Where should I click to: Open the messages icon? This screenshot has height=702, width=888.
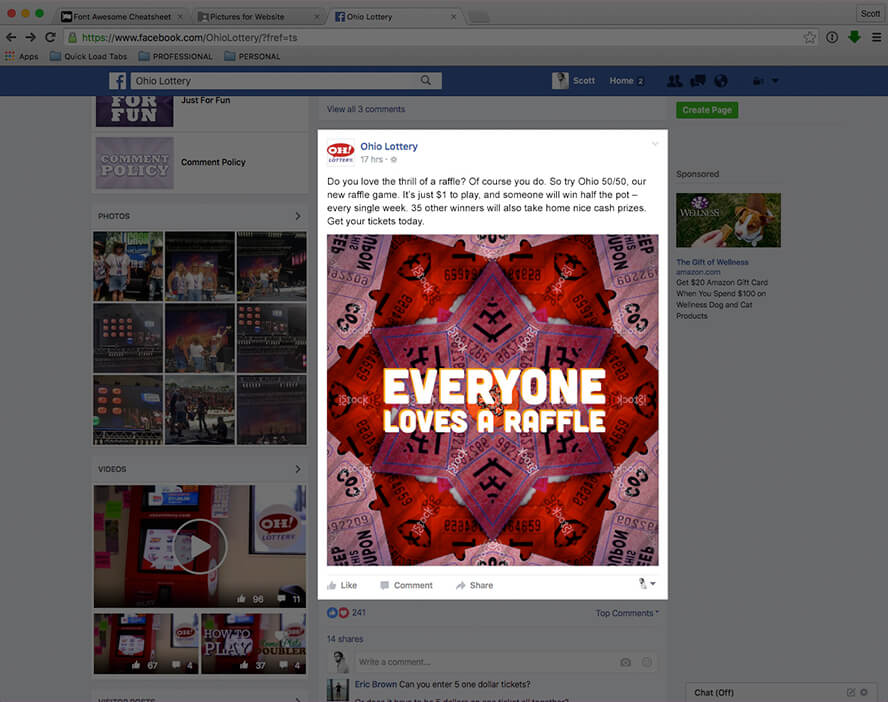(698, 81)
